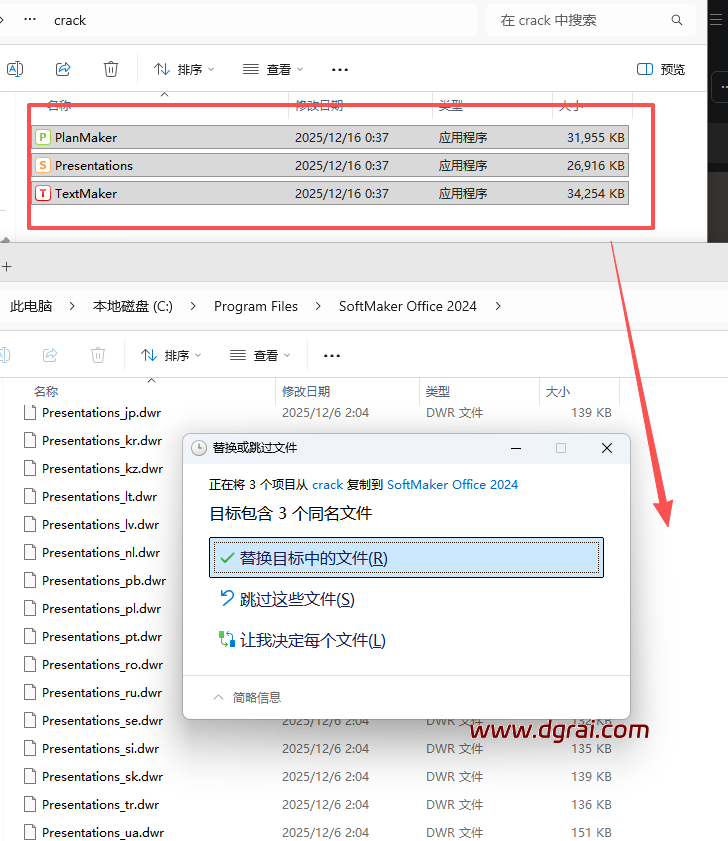Select file Presentations_ru.dwr

coord(102,692)
